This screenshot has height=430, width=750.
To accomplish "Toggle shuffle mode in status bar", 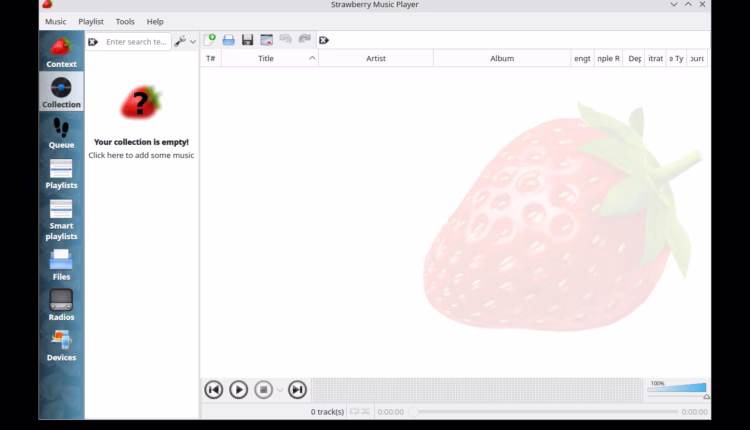I will pos(365,411).
